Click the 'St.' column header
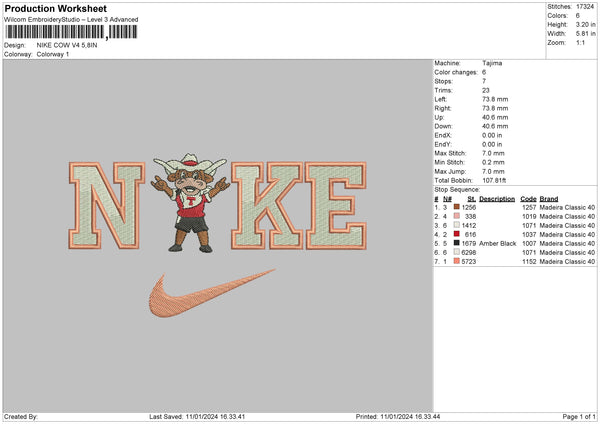Viewport: 600px width, 424px height. pyautogui.click(x=471, y=199)
